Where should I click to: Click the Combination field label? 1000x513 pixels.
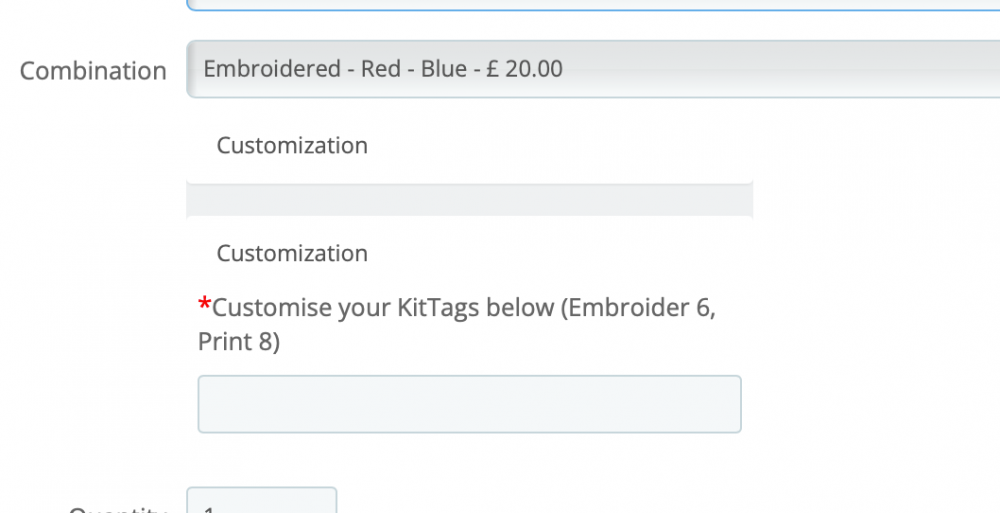click(93, 71)
